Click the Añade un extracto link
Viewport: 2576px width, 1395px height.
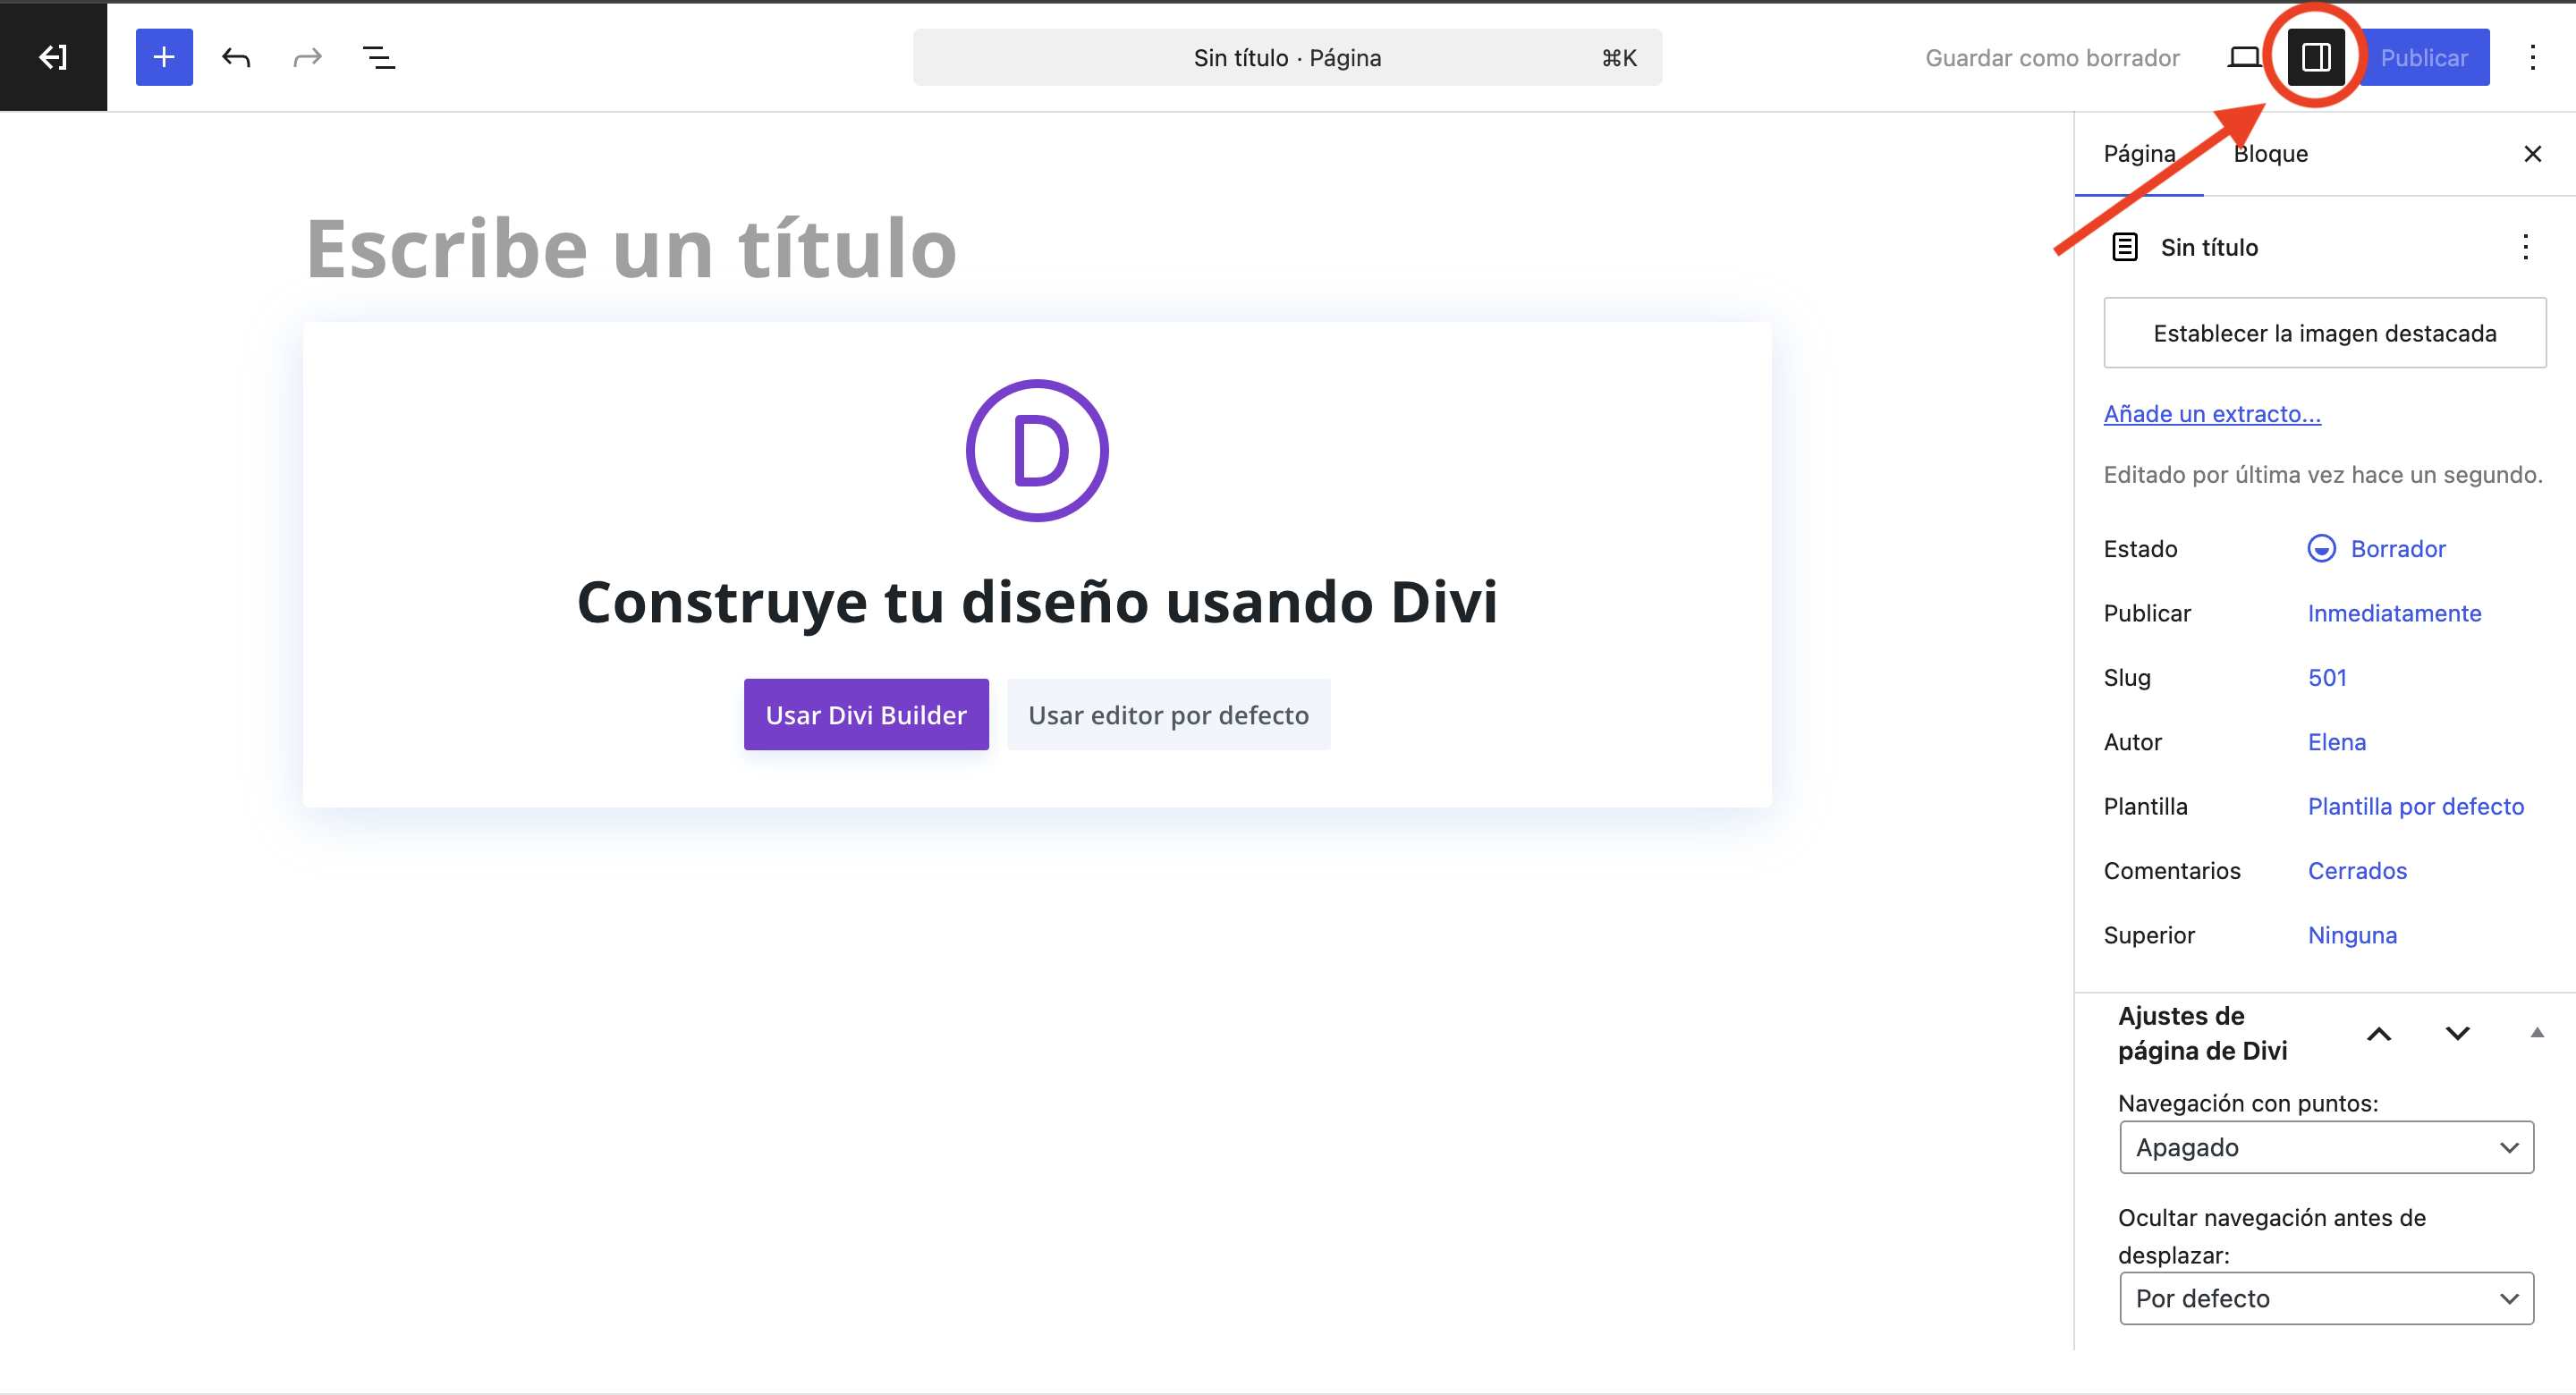tap(2212, 413)
